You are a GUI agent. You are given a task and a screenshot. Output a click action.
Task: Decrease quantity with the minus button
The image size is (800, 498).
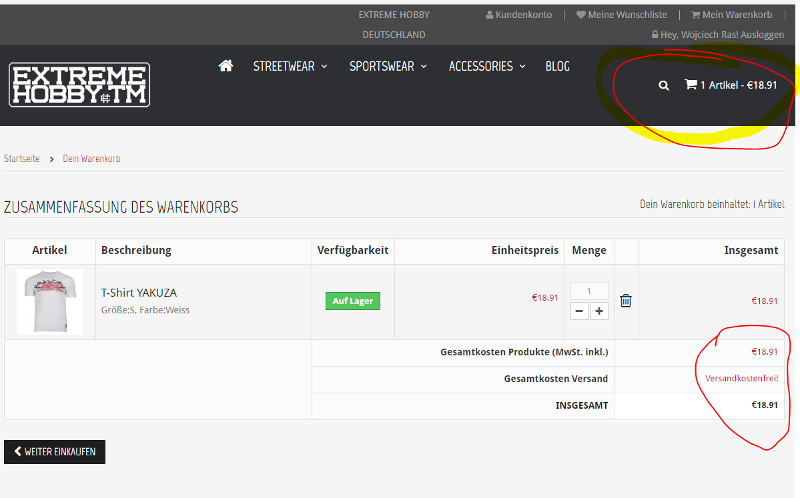579,311
